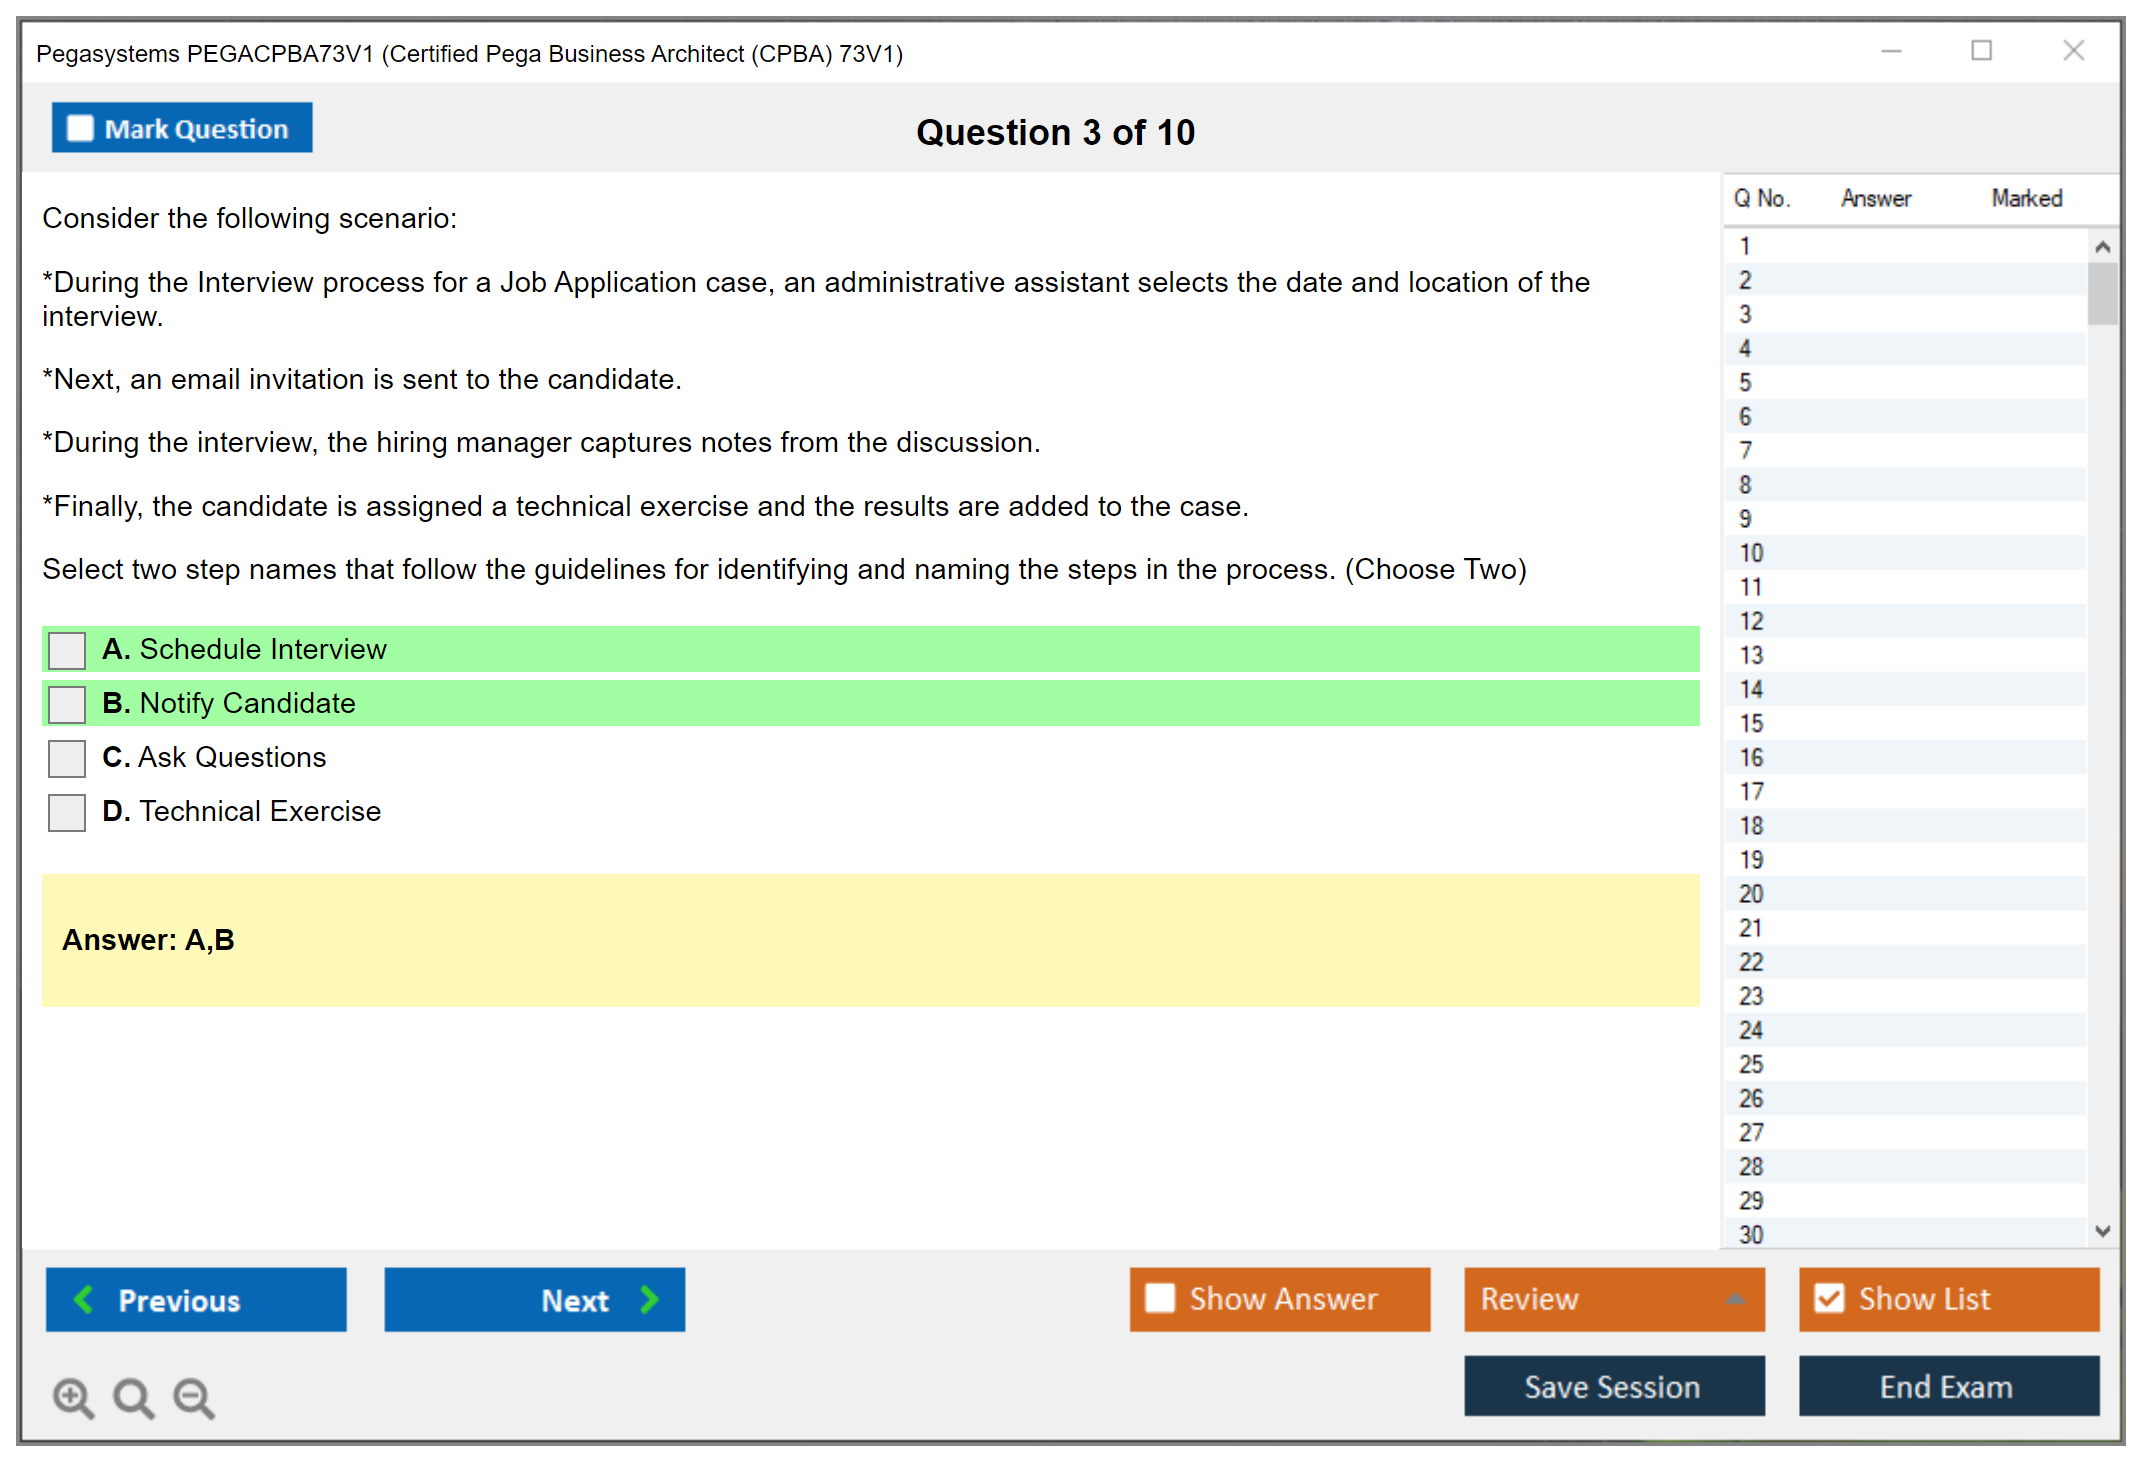Click the right chevron on Next button
2150x1470 pixels.
coord(649,1299)
